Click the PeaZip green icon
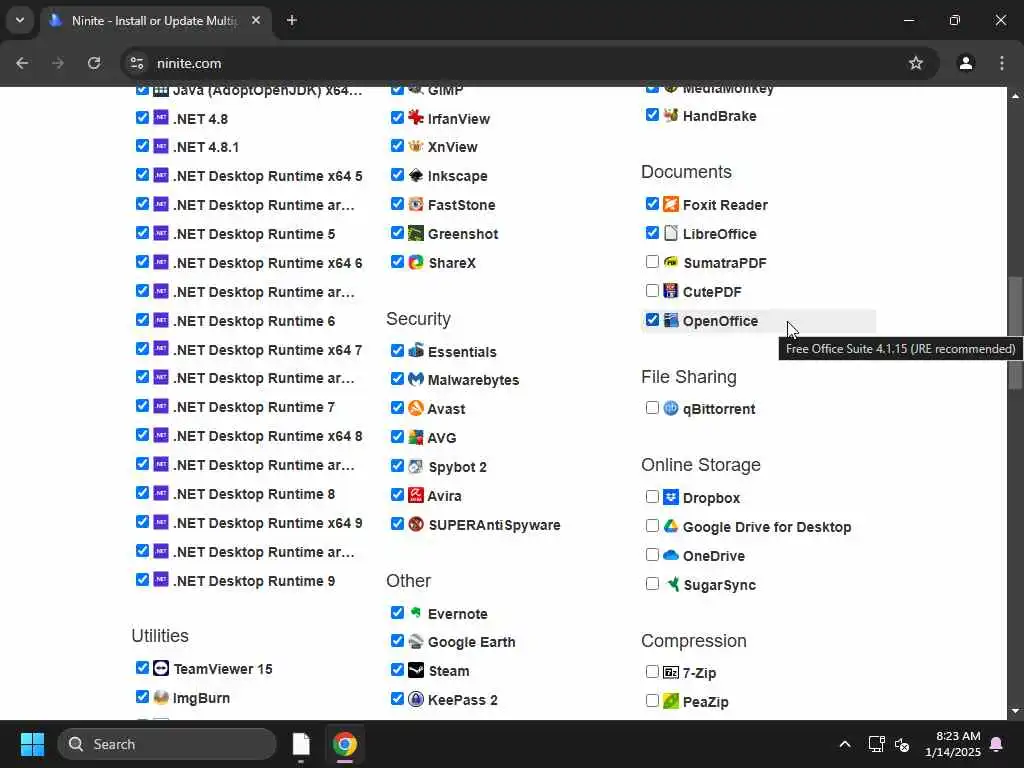The image size is (1024, 768). [x=671, y=701]
